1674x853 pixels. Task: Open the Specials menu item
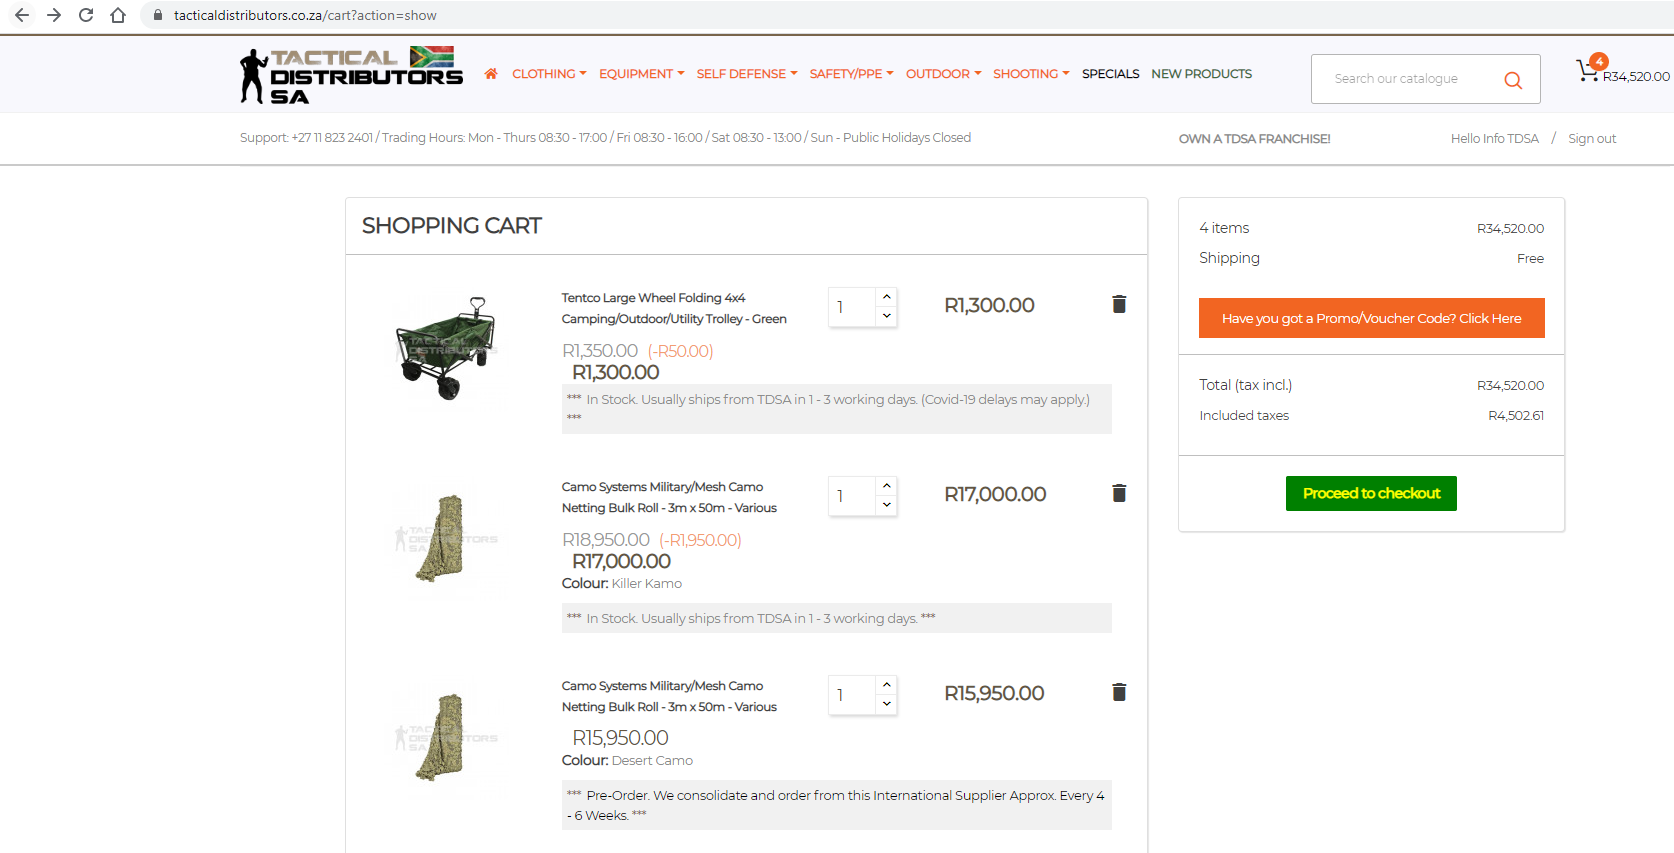tap(1110, 74)
